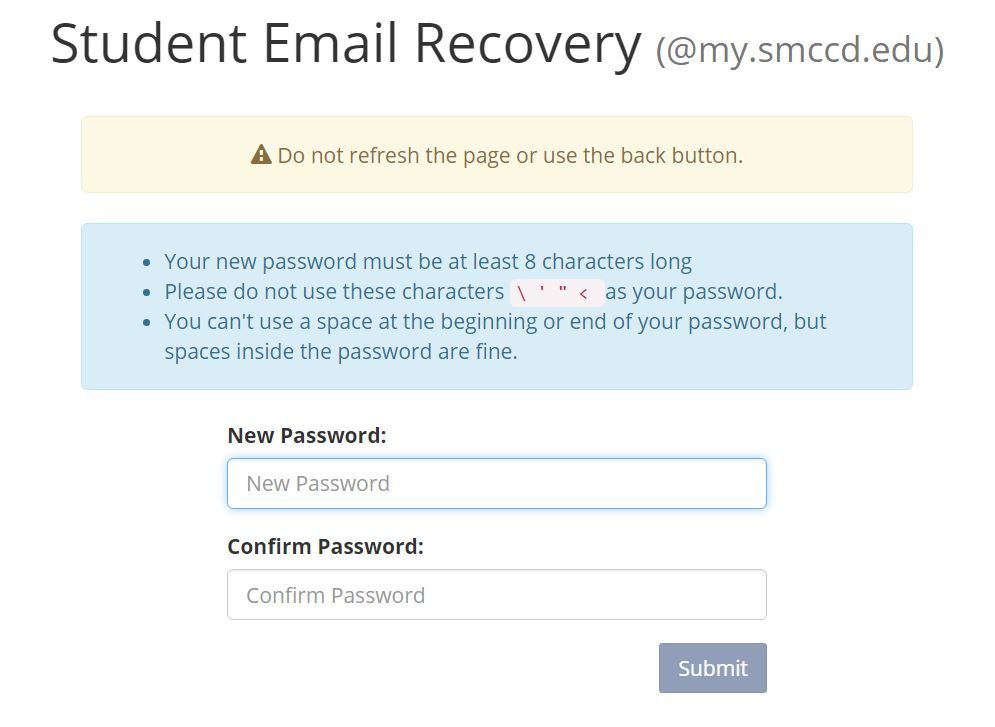
Task: Click the Confirm Password label
Action: pyautogui.click(x=325, y=546)
